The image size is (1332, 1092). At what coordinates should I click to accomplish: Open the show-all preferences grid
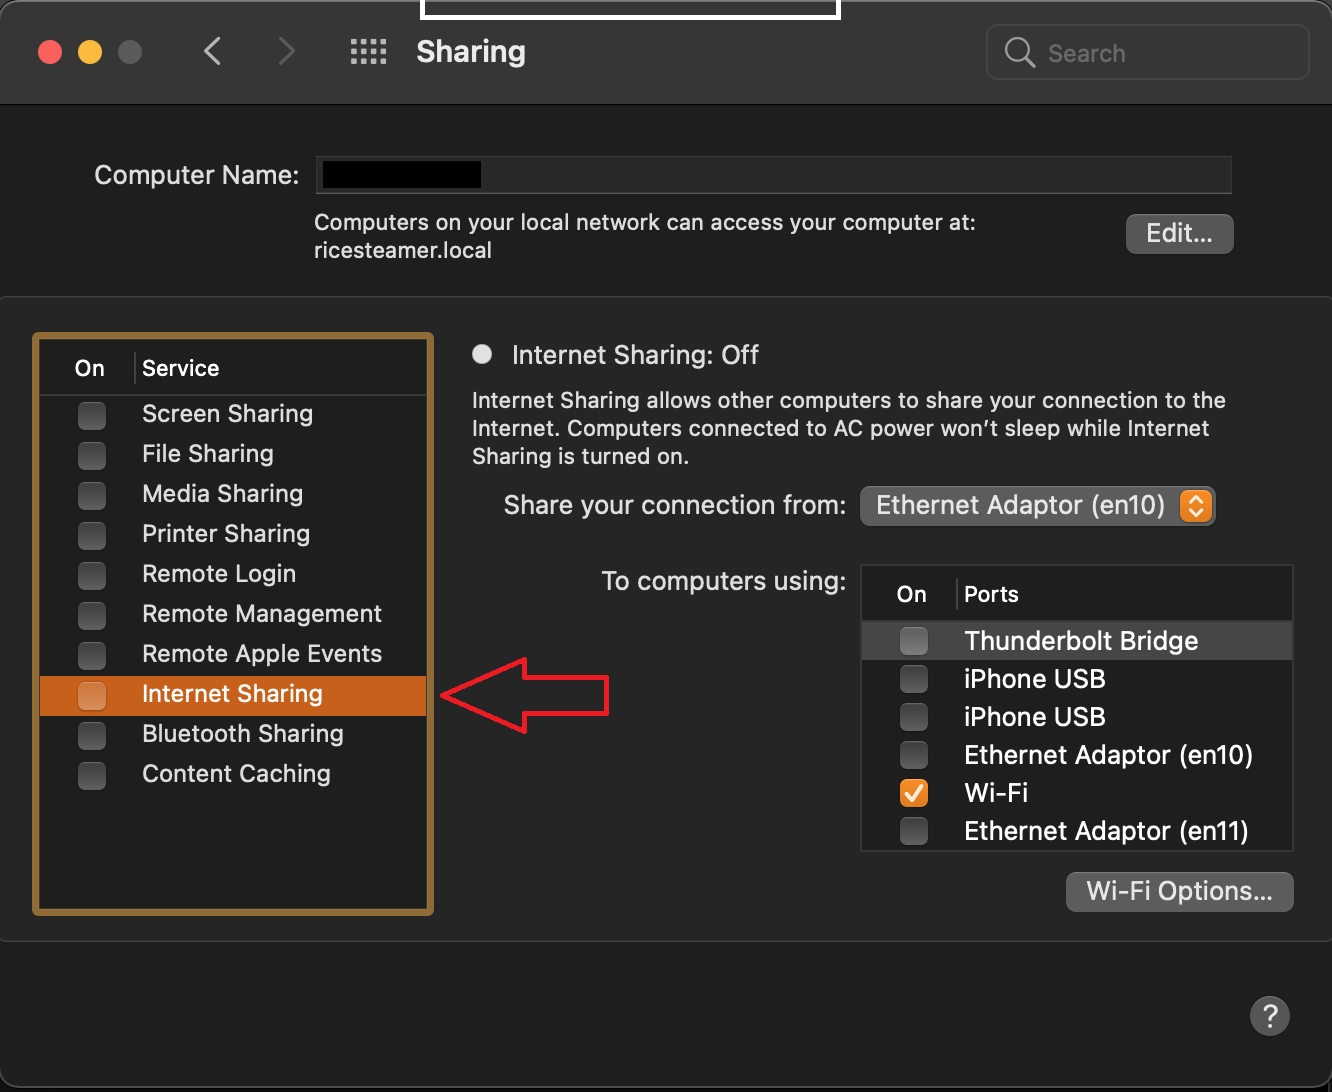[368, 52]
